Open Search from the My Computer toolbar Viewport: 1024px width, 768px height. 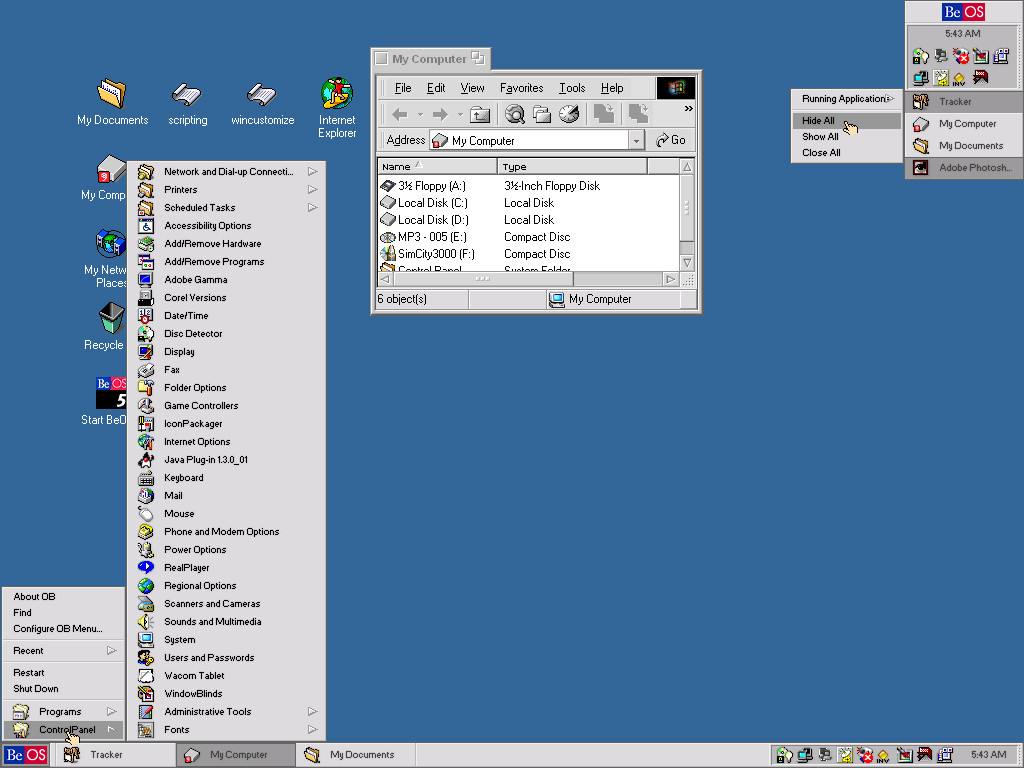[x=515, y=114]
